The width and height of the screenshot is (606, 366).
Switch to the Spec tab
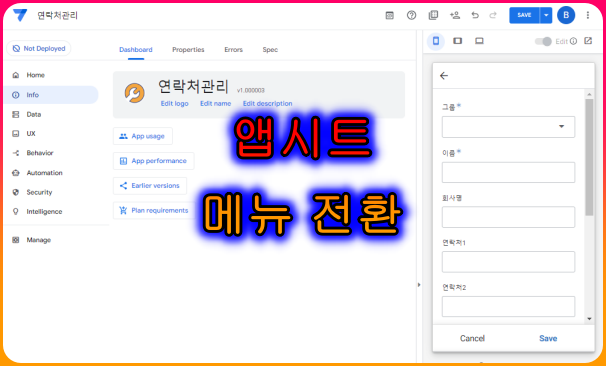click(x=270, y=49)
